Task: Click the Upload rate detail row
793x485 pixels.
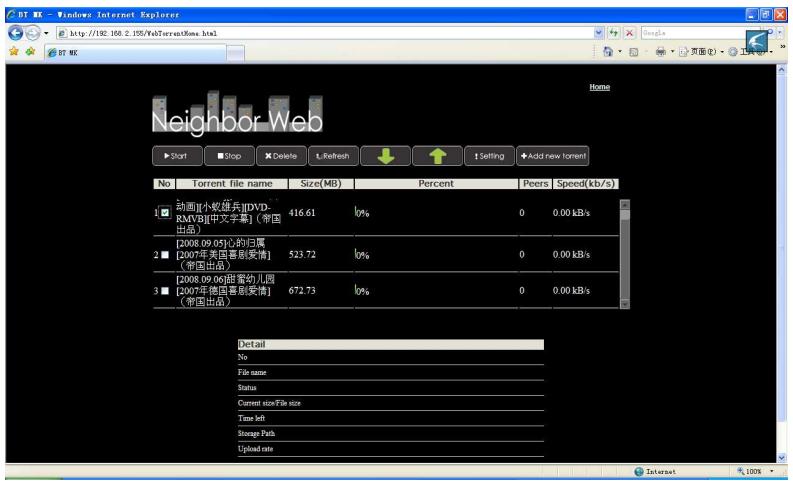Action: coord(390,449)
